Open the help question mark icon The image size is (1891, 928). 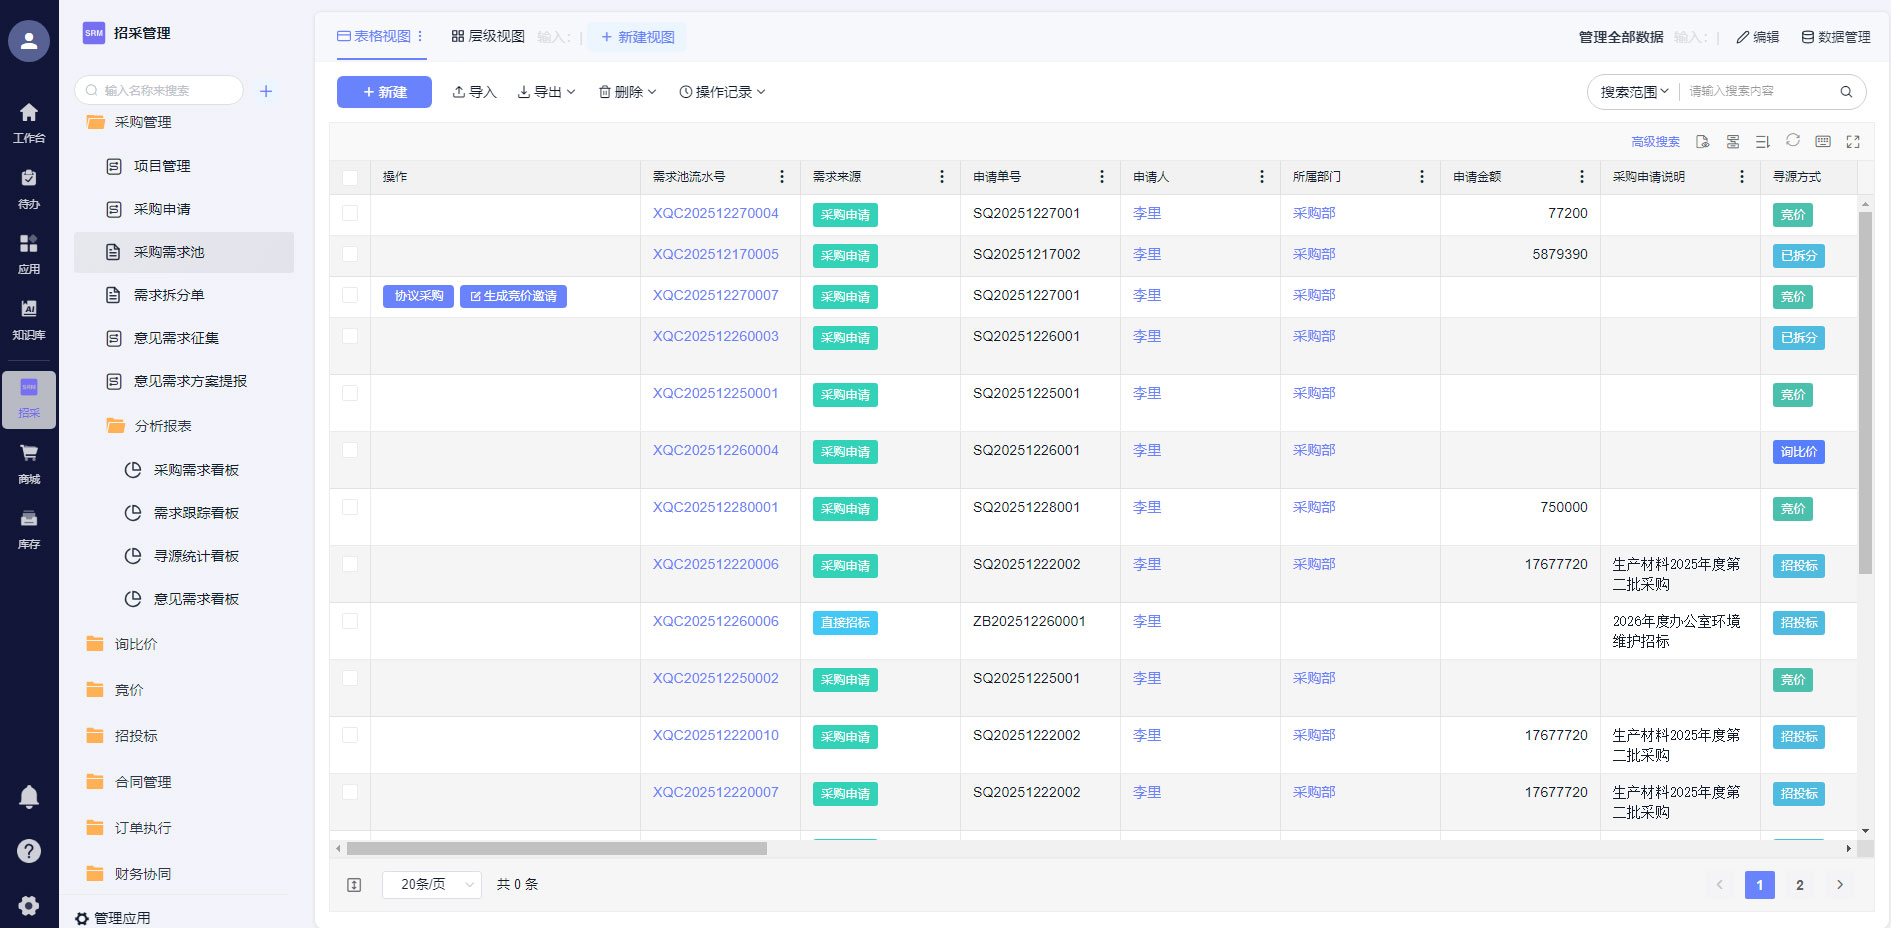[x=29, y=851]
